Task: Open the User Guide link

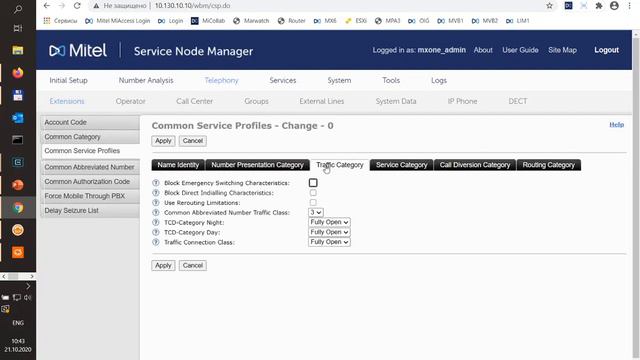Action: click(x=520, y=50)
